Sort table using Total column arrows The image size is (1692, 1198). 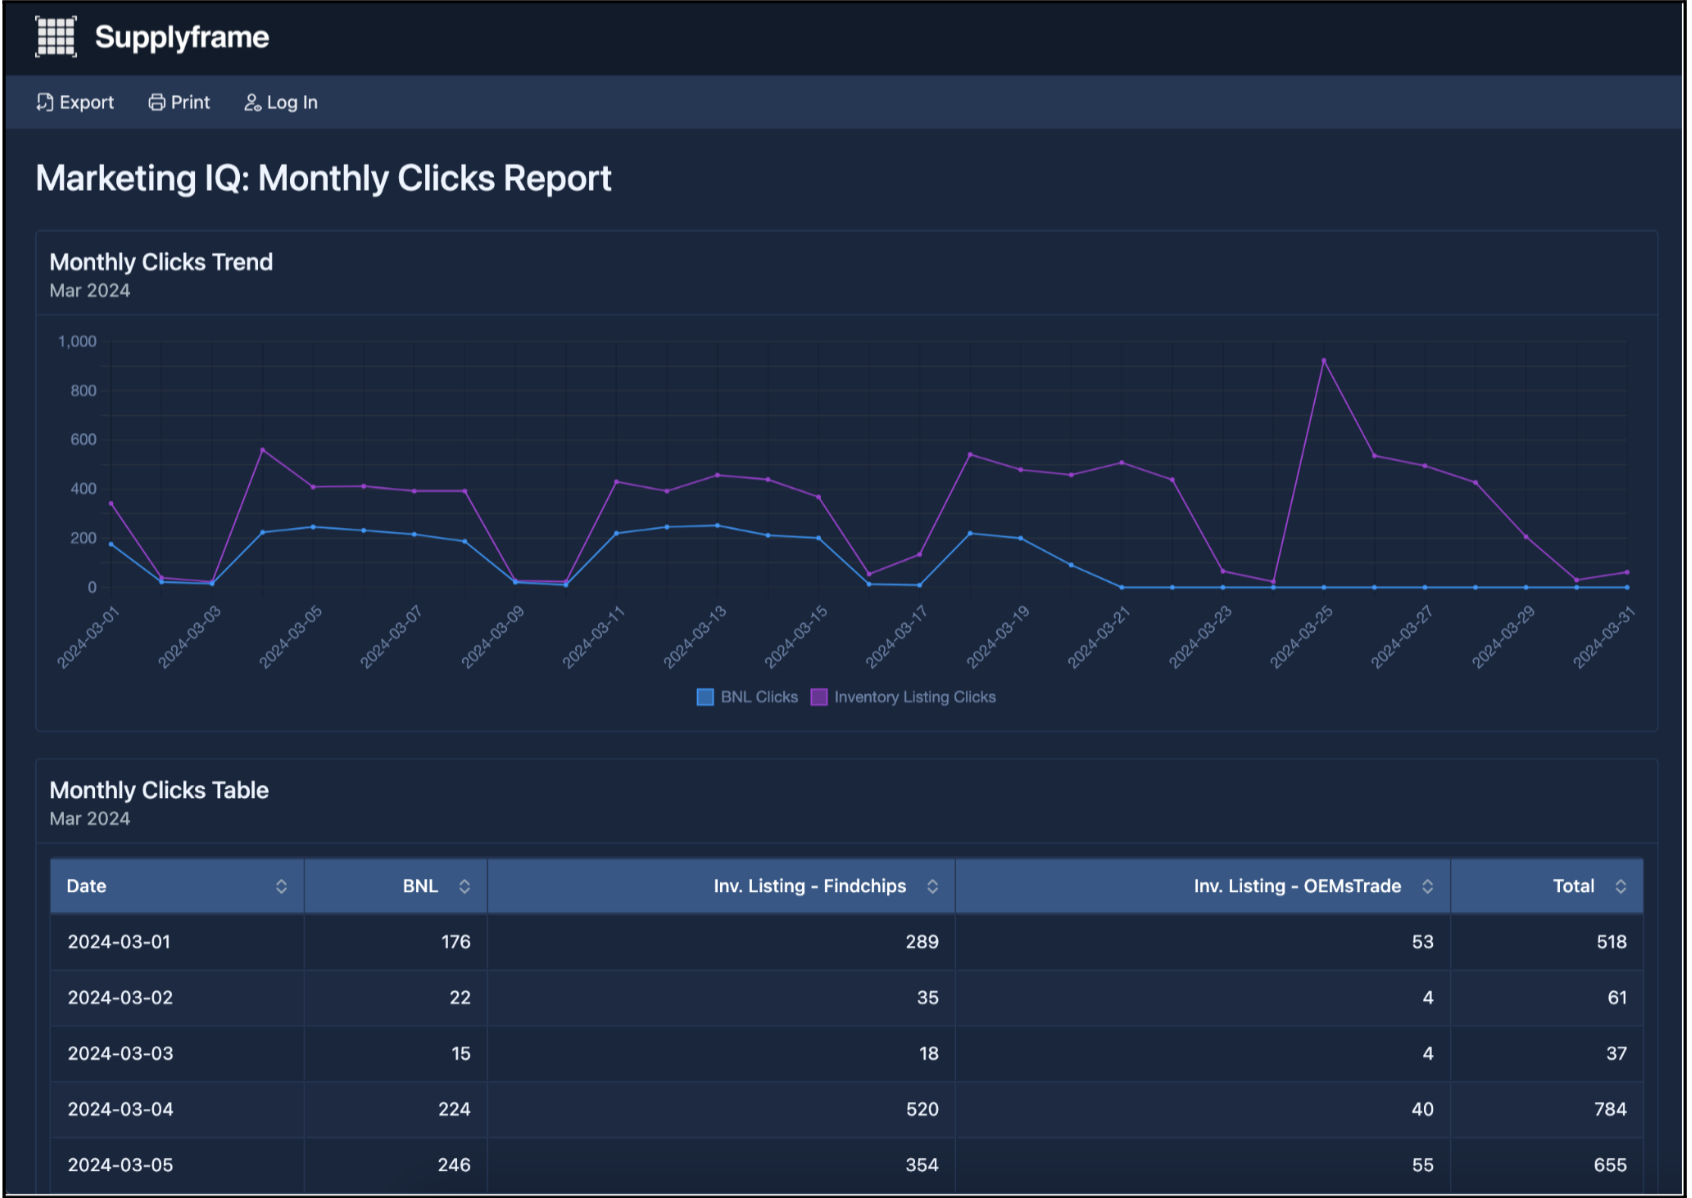point(1620,886)
